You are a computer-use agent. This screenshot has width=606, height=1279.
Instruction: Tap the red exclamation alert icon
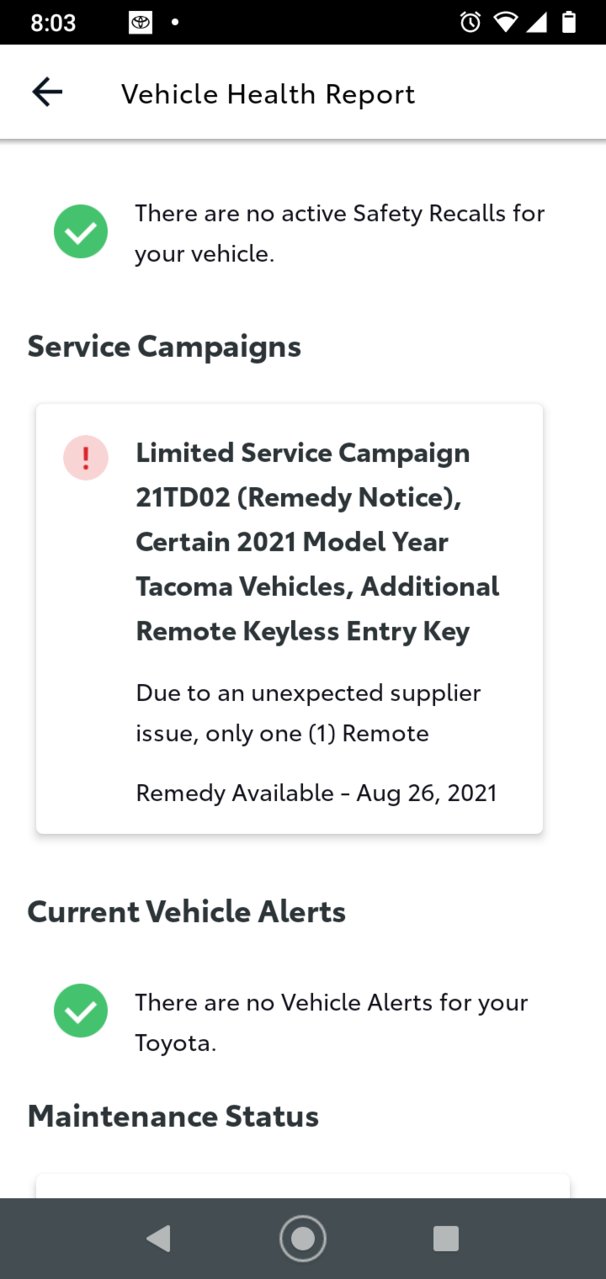pos(86,458)
